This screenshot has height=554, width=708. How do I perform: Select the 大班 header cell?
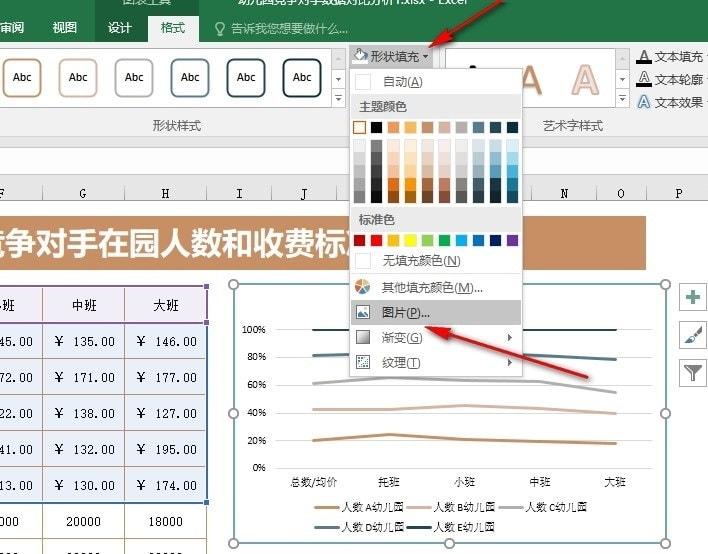point(165,305)
